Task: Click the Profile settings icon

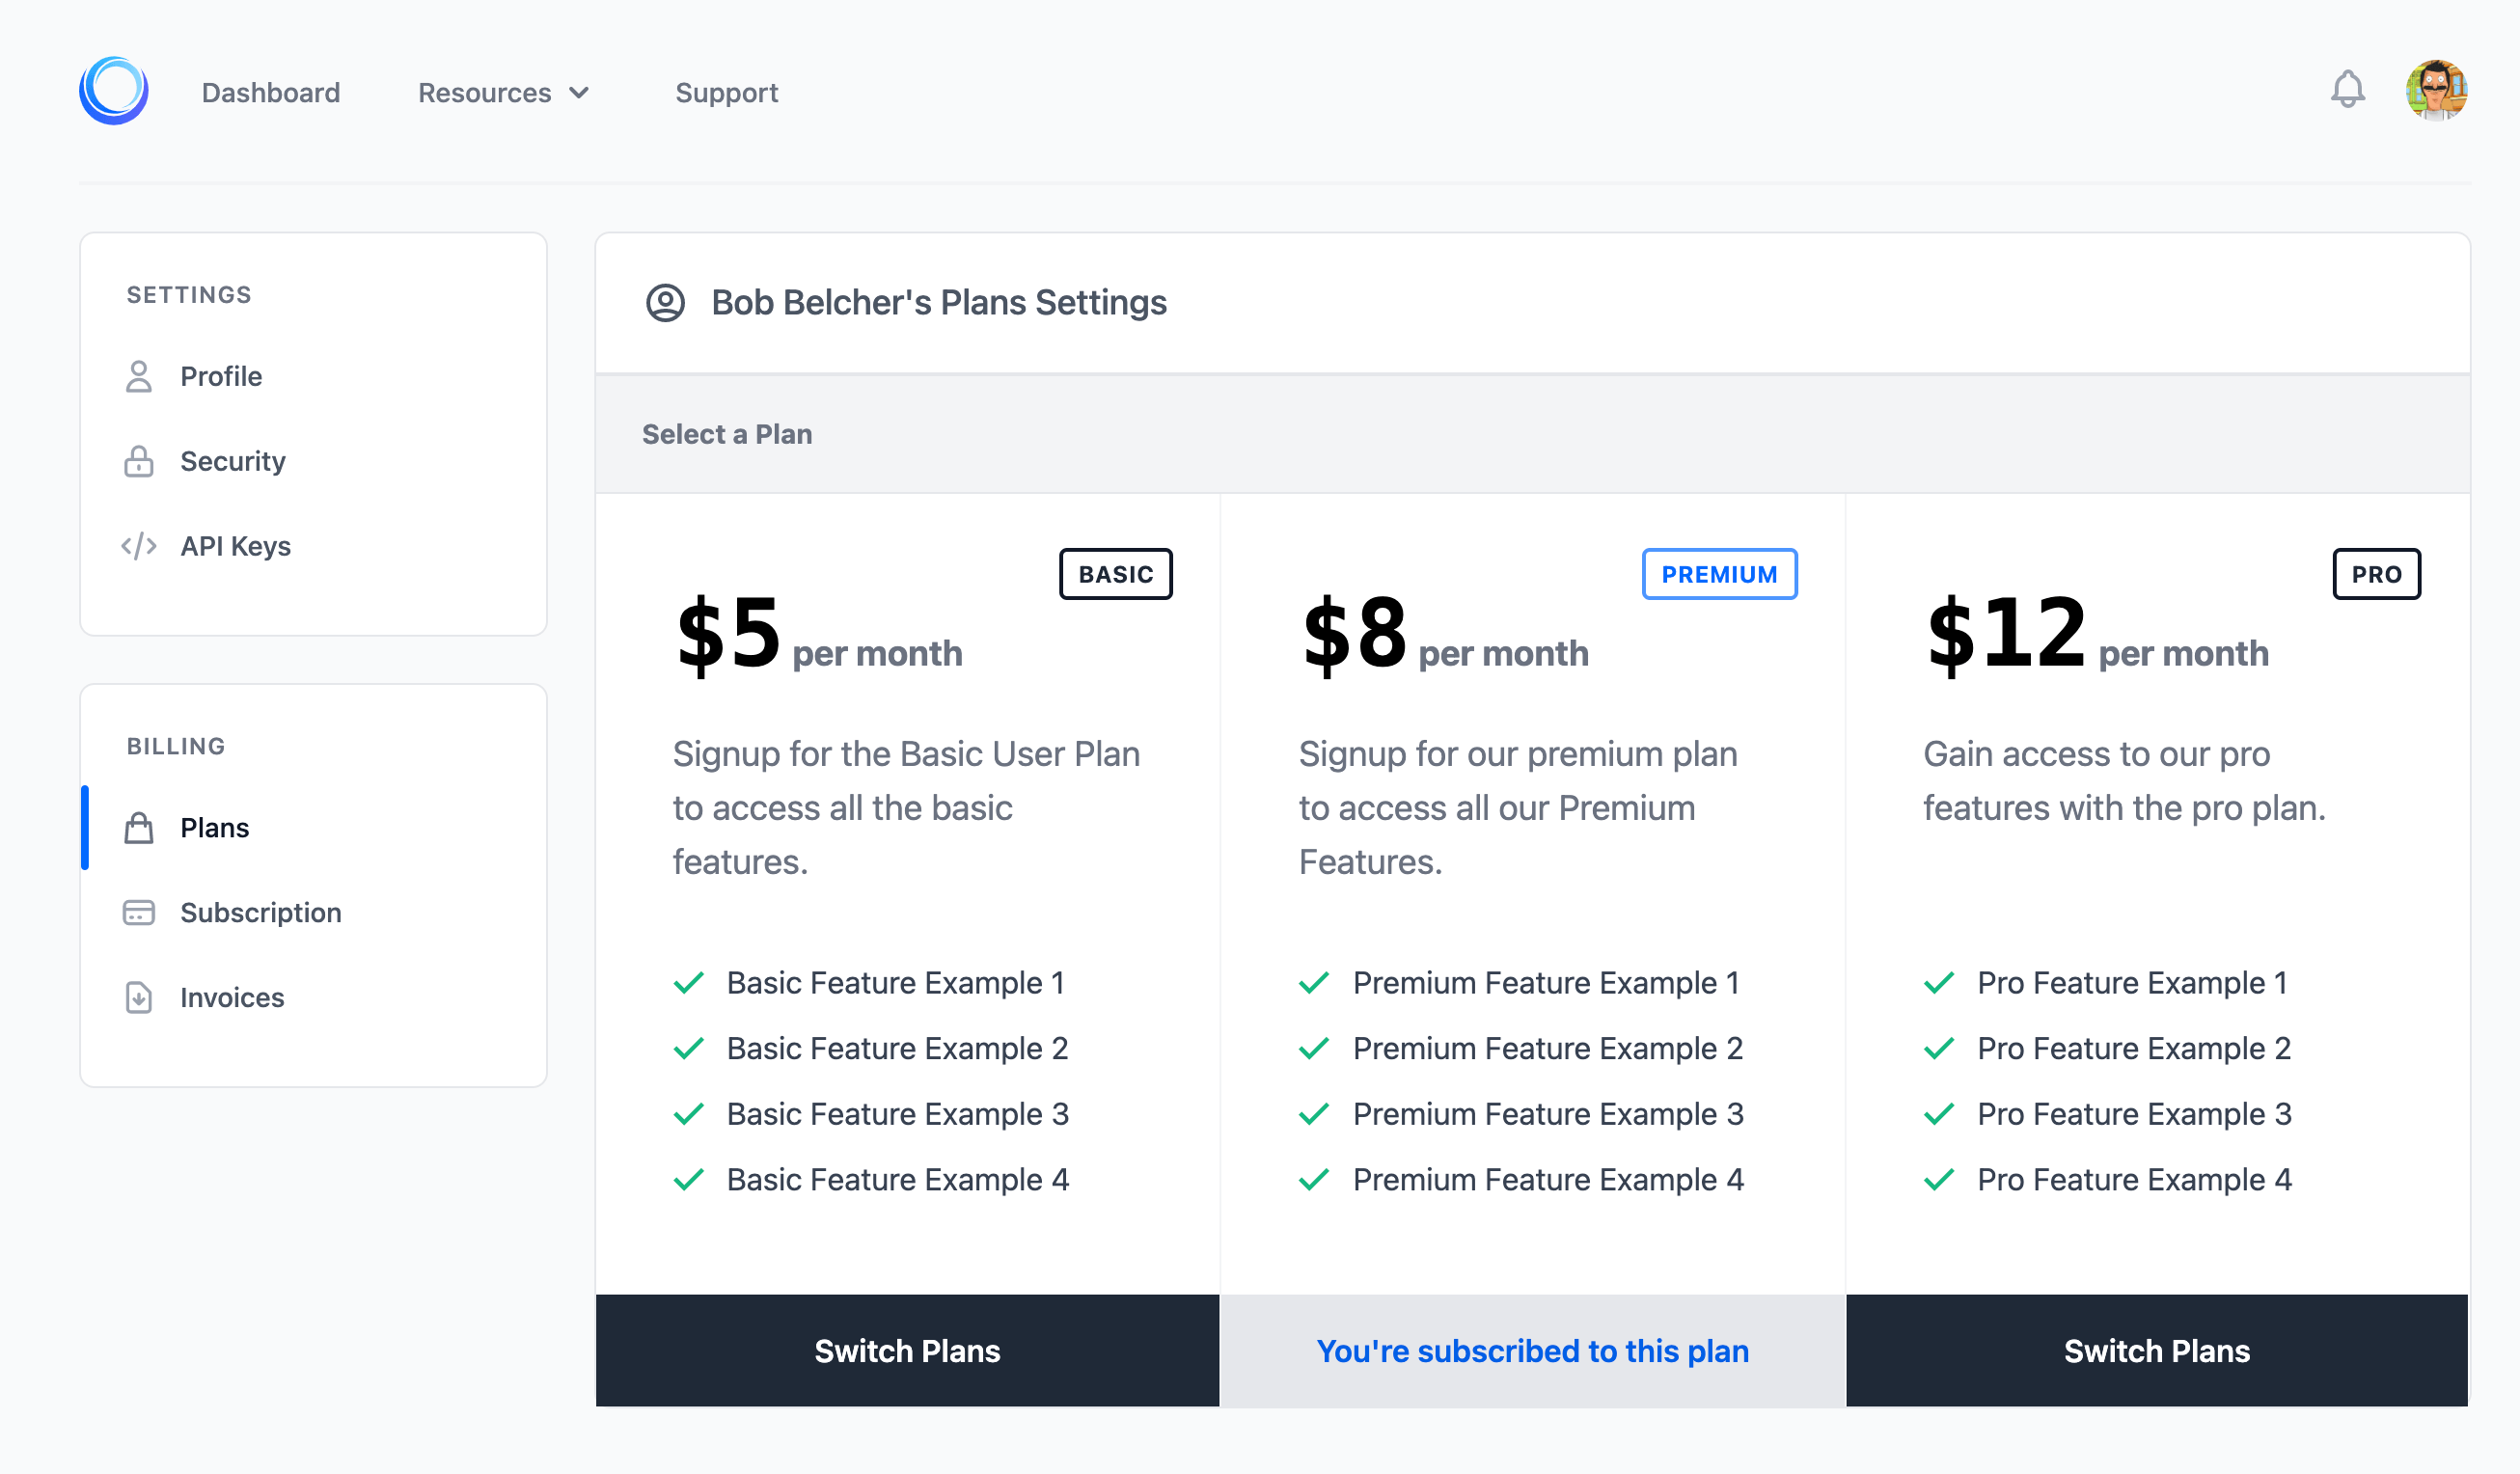Action: click(137, 375)
